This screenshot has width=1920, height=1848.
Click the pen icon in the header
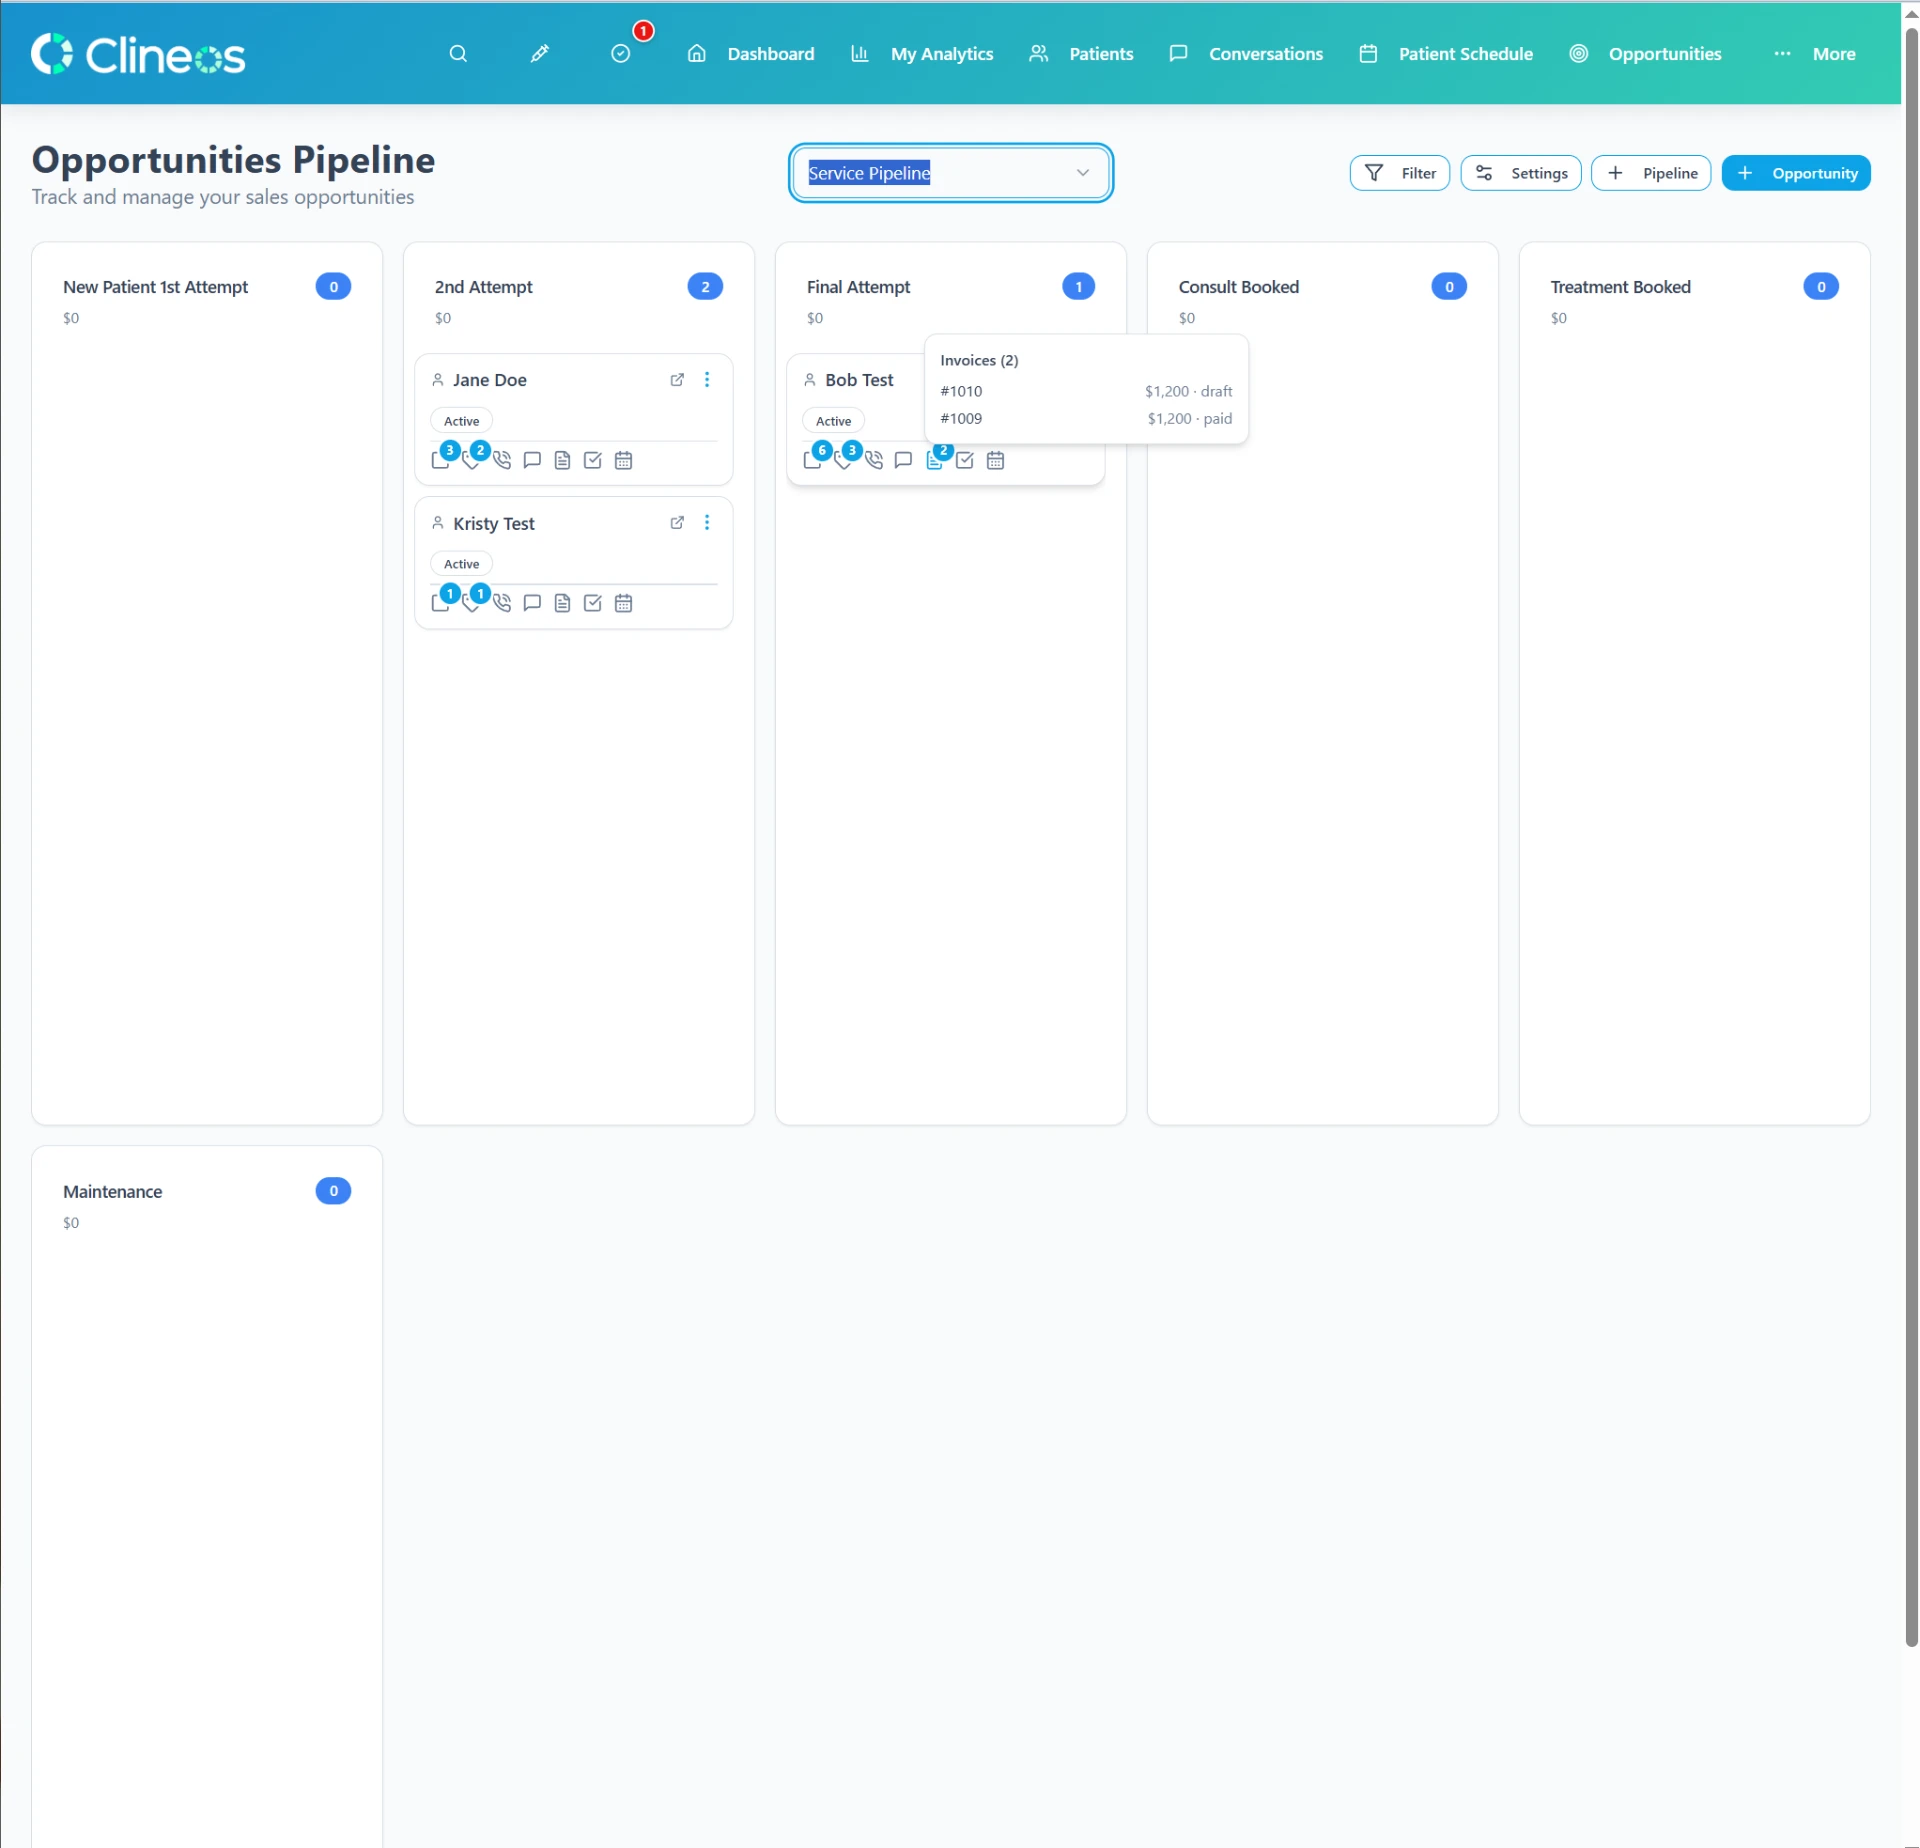[539, 54]
